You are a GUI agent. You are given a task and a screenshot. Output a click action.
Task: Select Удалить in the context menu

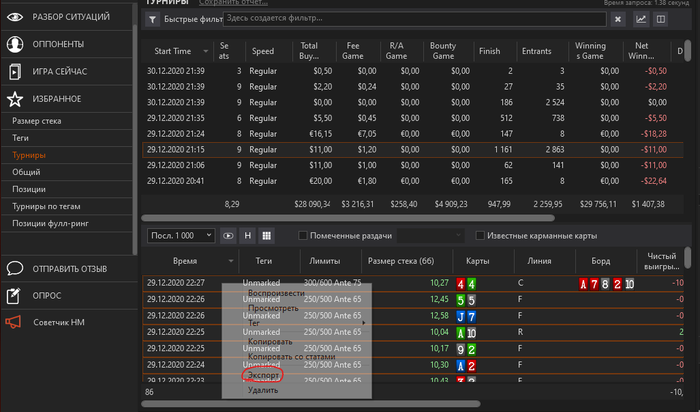[264, 390]
